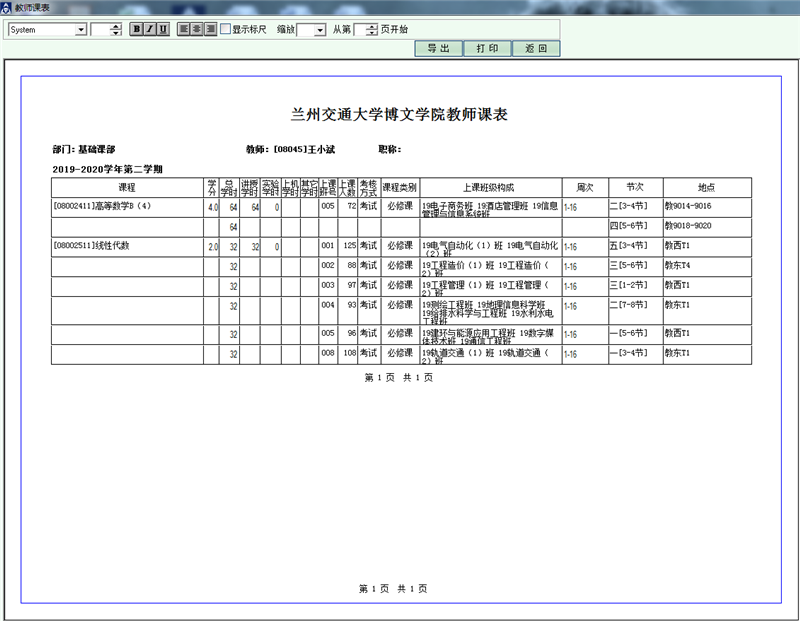Click the font size stepper
Viewport: 800px width, 621px height.
pyautogui.click(x=117, y=30)
